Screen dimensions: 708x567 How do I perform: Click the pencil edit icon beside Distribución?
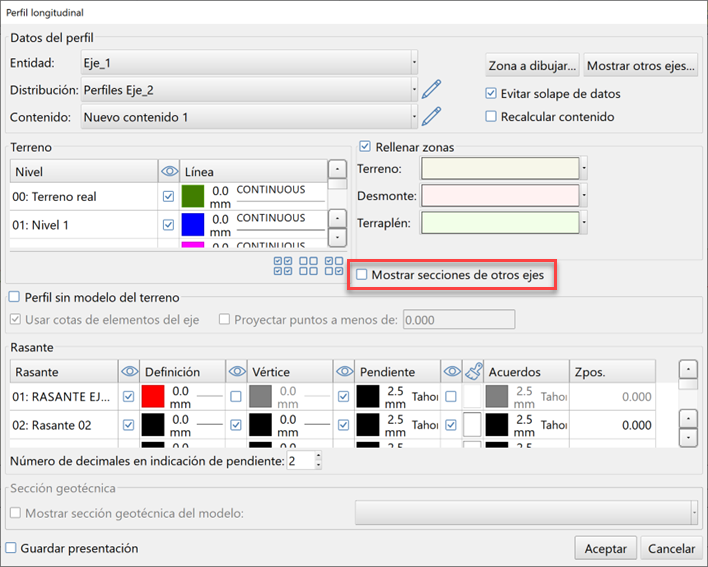tap(431, 90)
